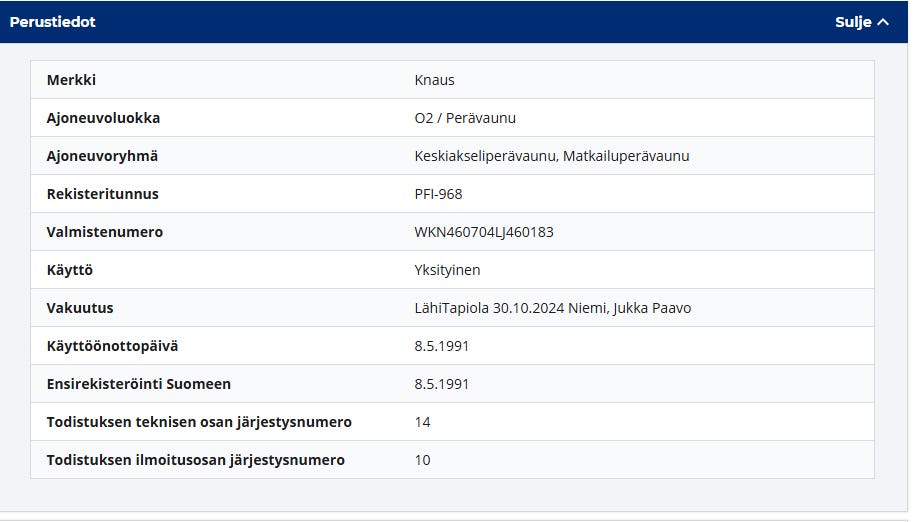This screenshot has width=914, height=522.
Task: Select the Käyttö label
Action: tap(70, 270)
